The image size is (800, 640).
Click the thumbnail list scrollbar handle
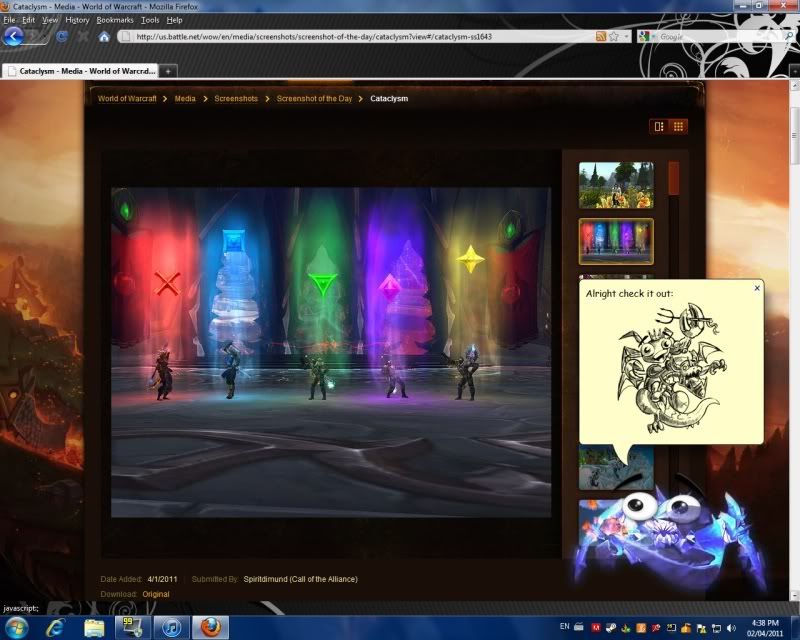coord(673,178)
